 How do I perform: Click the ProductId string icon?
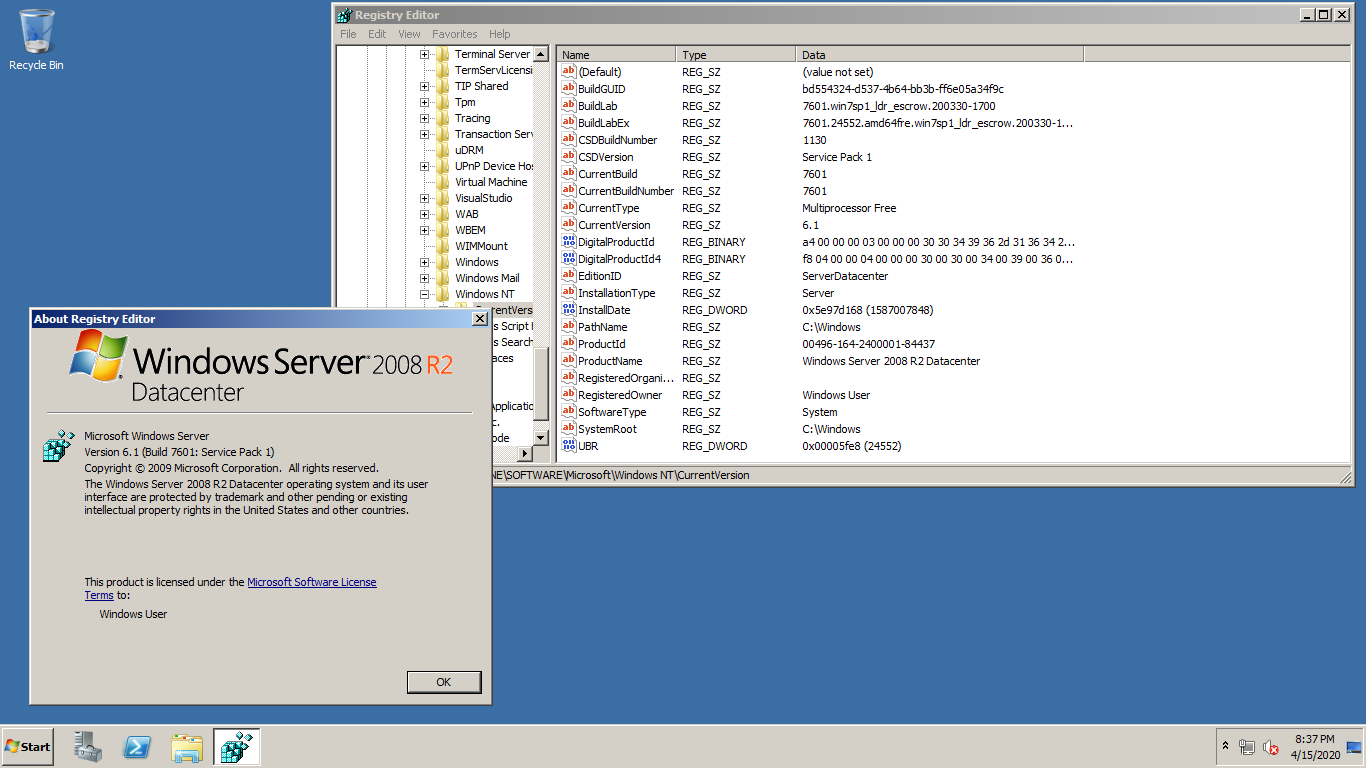tap(569, 344)
